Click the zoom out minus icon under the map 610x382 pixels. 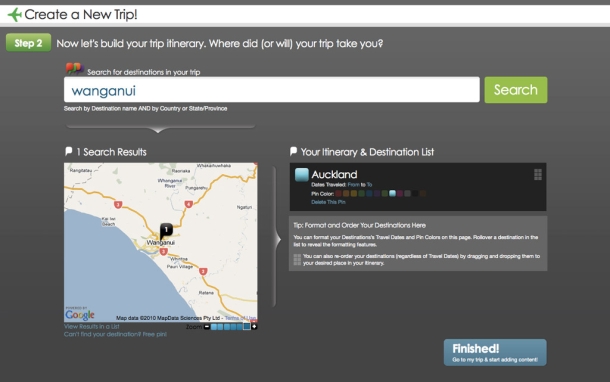pos(207,327)
